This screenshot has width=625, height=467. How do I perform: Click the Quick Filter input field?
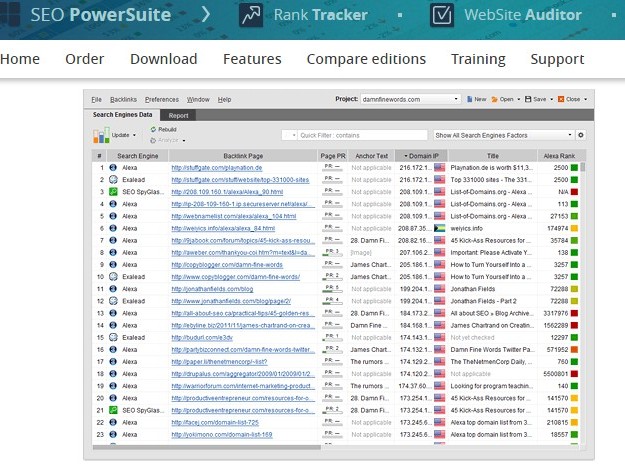363,135
